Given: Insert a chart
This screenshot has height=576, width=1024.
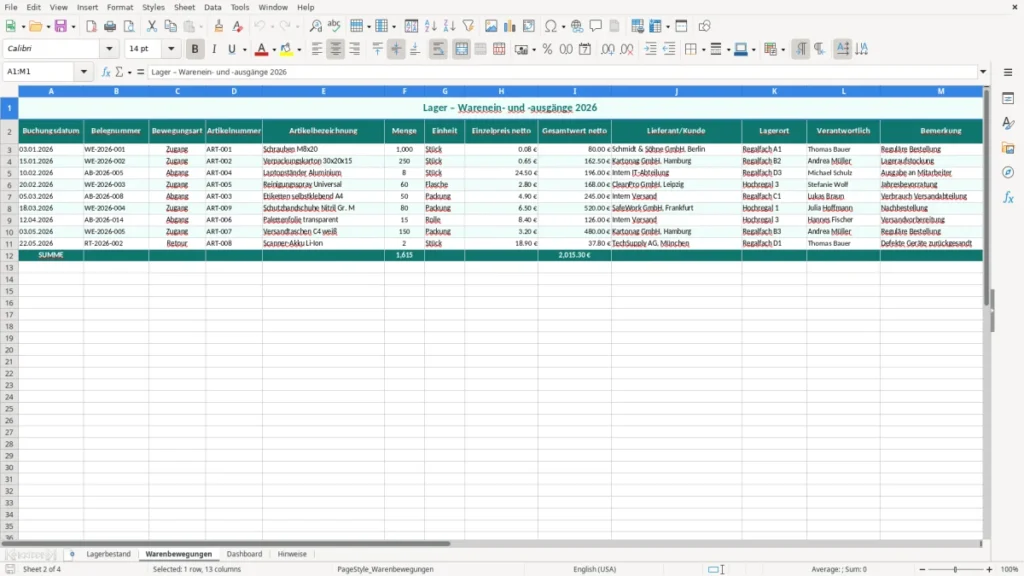Looking at the screenshot, I should point(509,26).
